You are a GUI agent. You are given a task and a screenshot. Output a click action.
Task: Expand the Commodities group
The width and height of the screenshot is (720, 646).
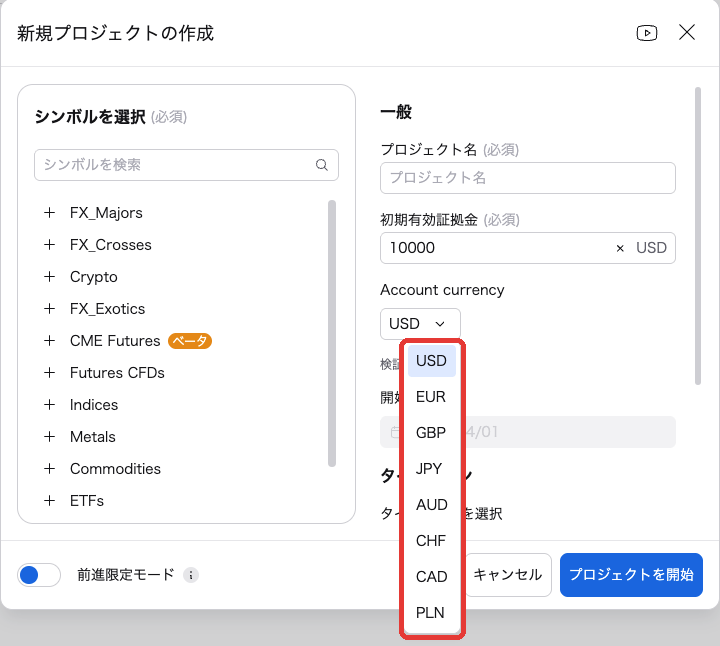coord(50,469)
